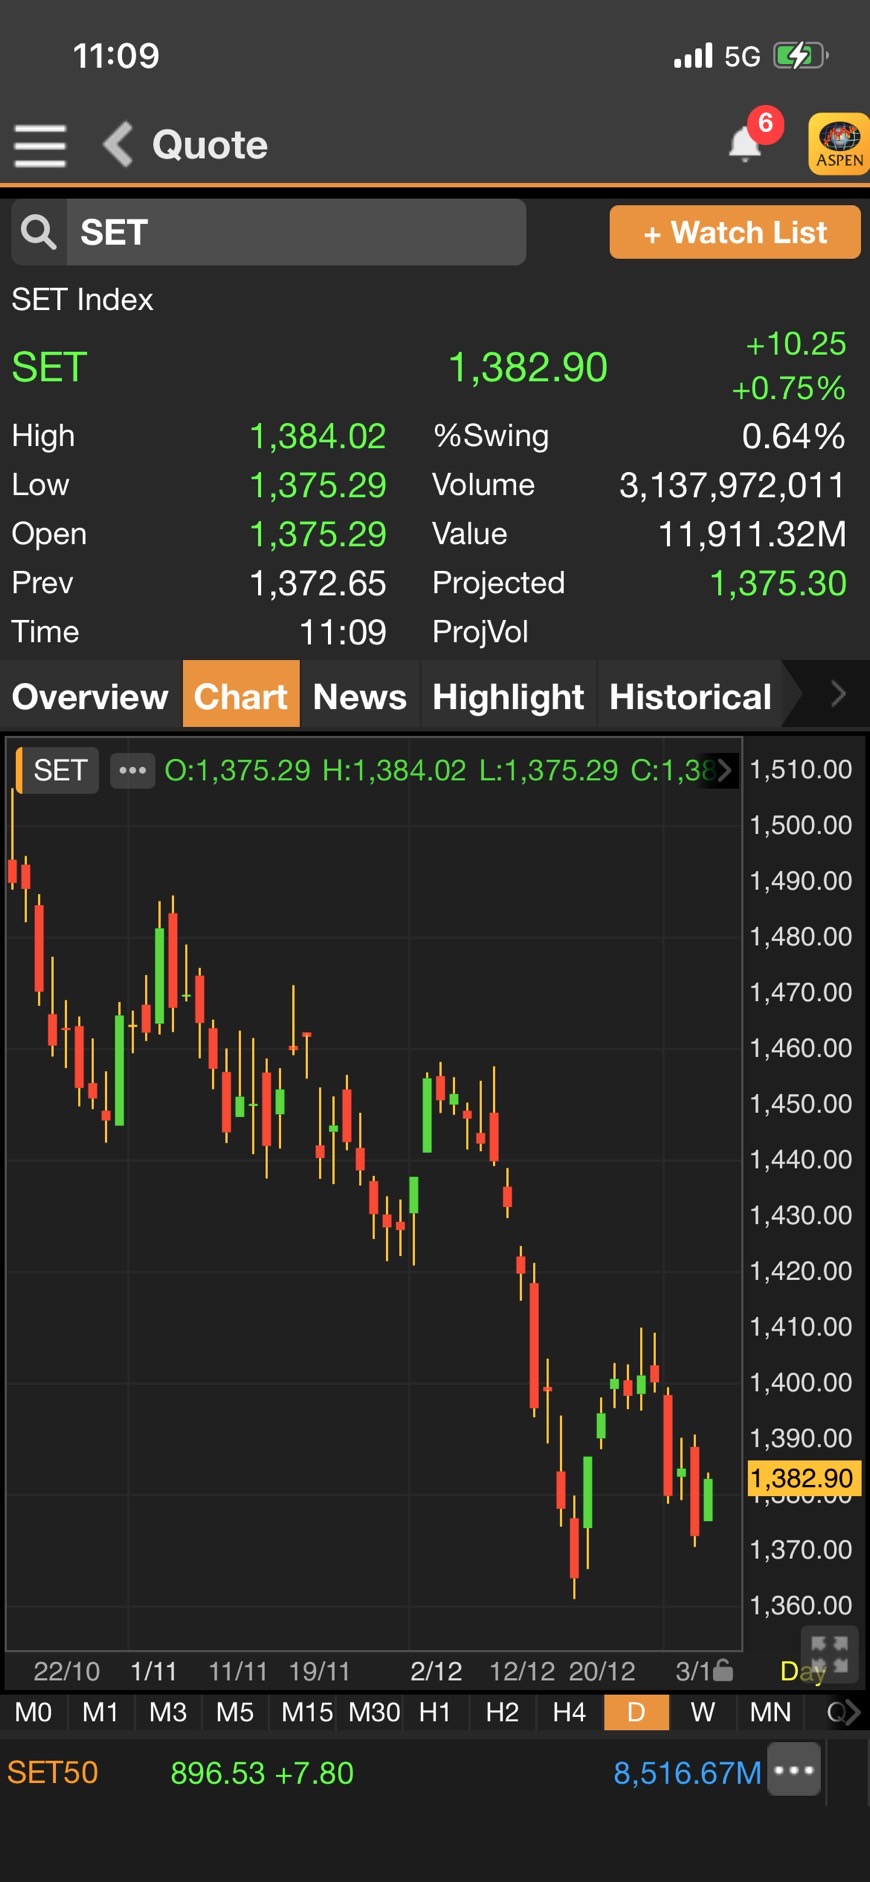
Task: Open the News tab
Action: tap(360, 696)
